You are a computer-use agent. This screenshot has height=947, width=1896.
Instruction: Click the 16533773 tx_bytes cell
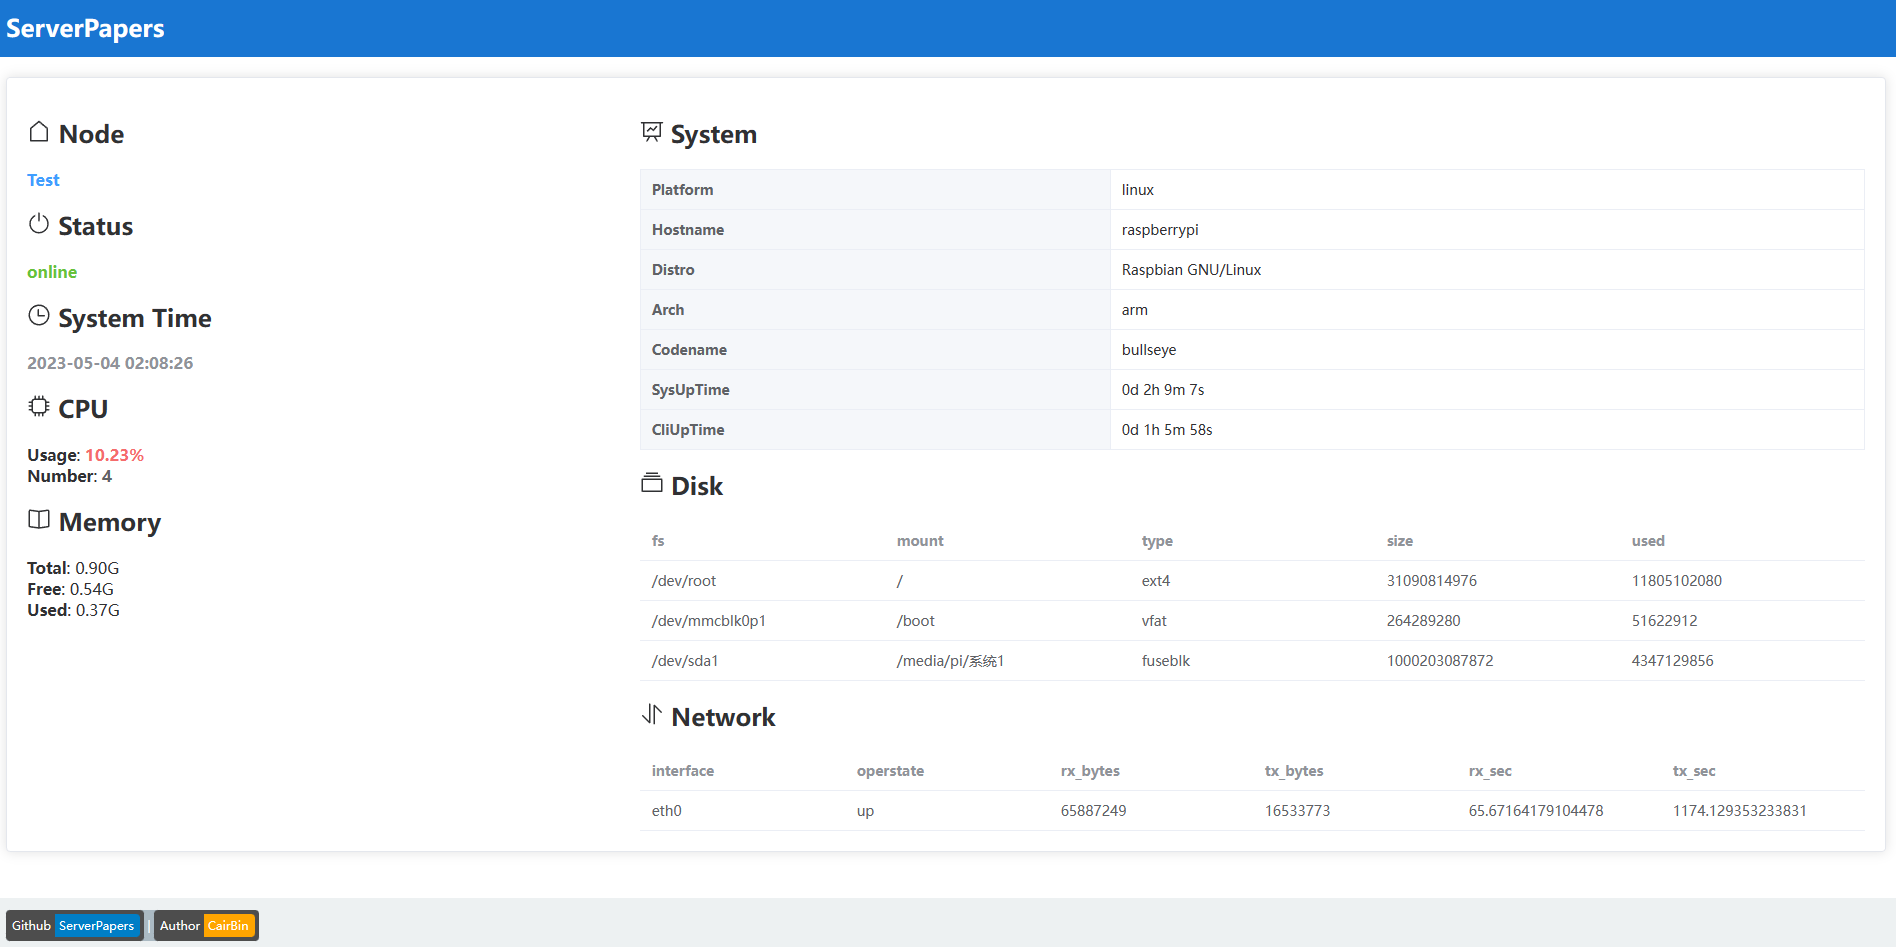click(x=1298, y=811)
